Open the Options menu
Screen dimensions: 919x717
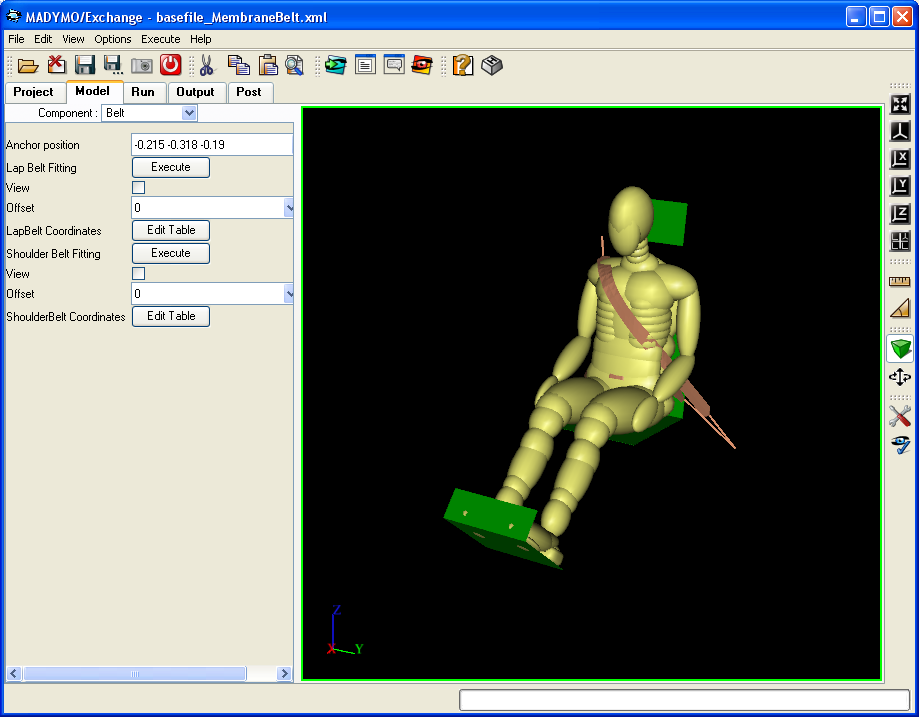click(113, 39)
